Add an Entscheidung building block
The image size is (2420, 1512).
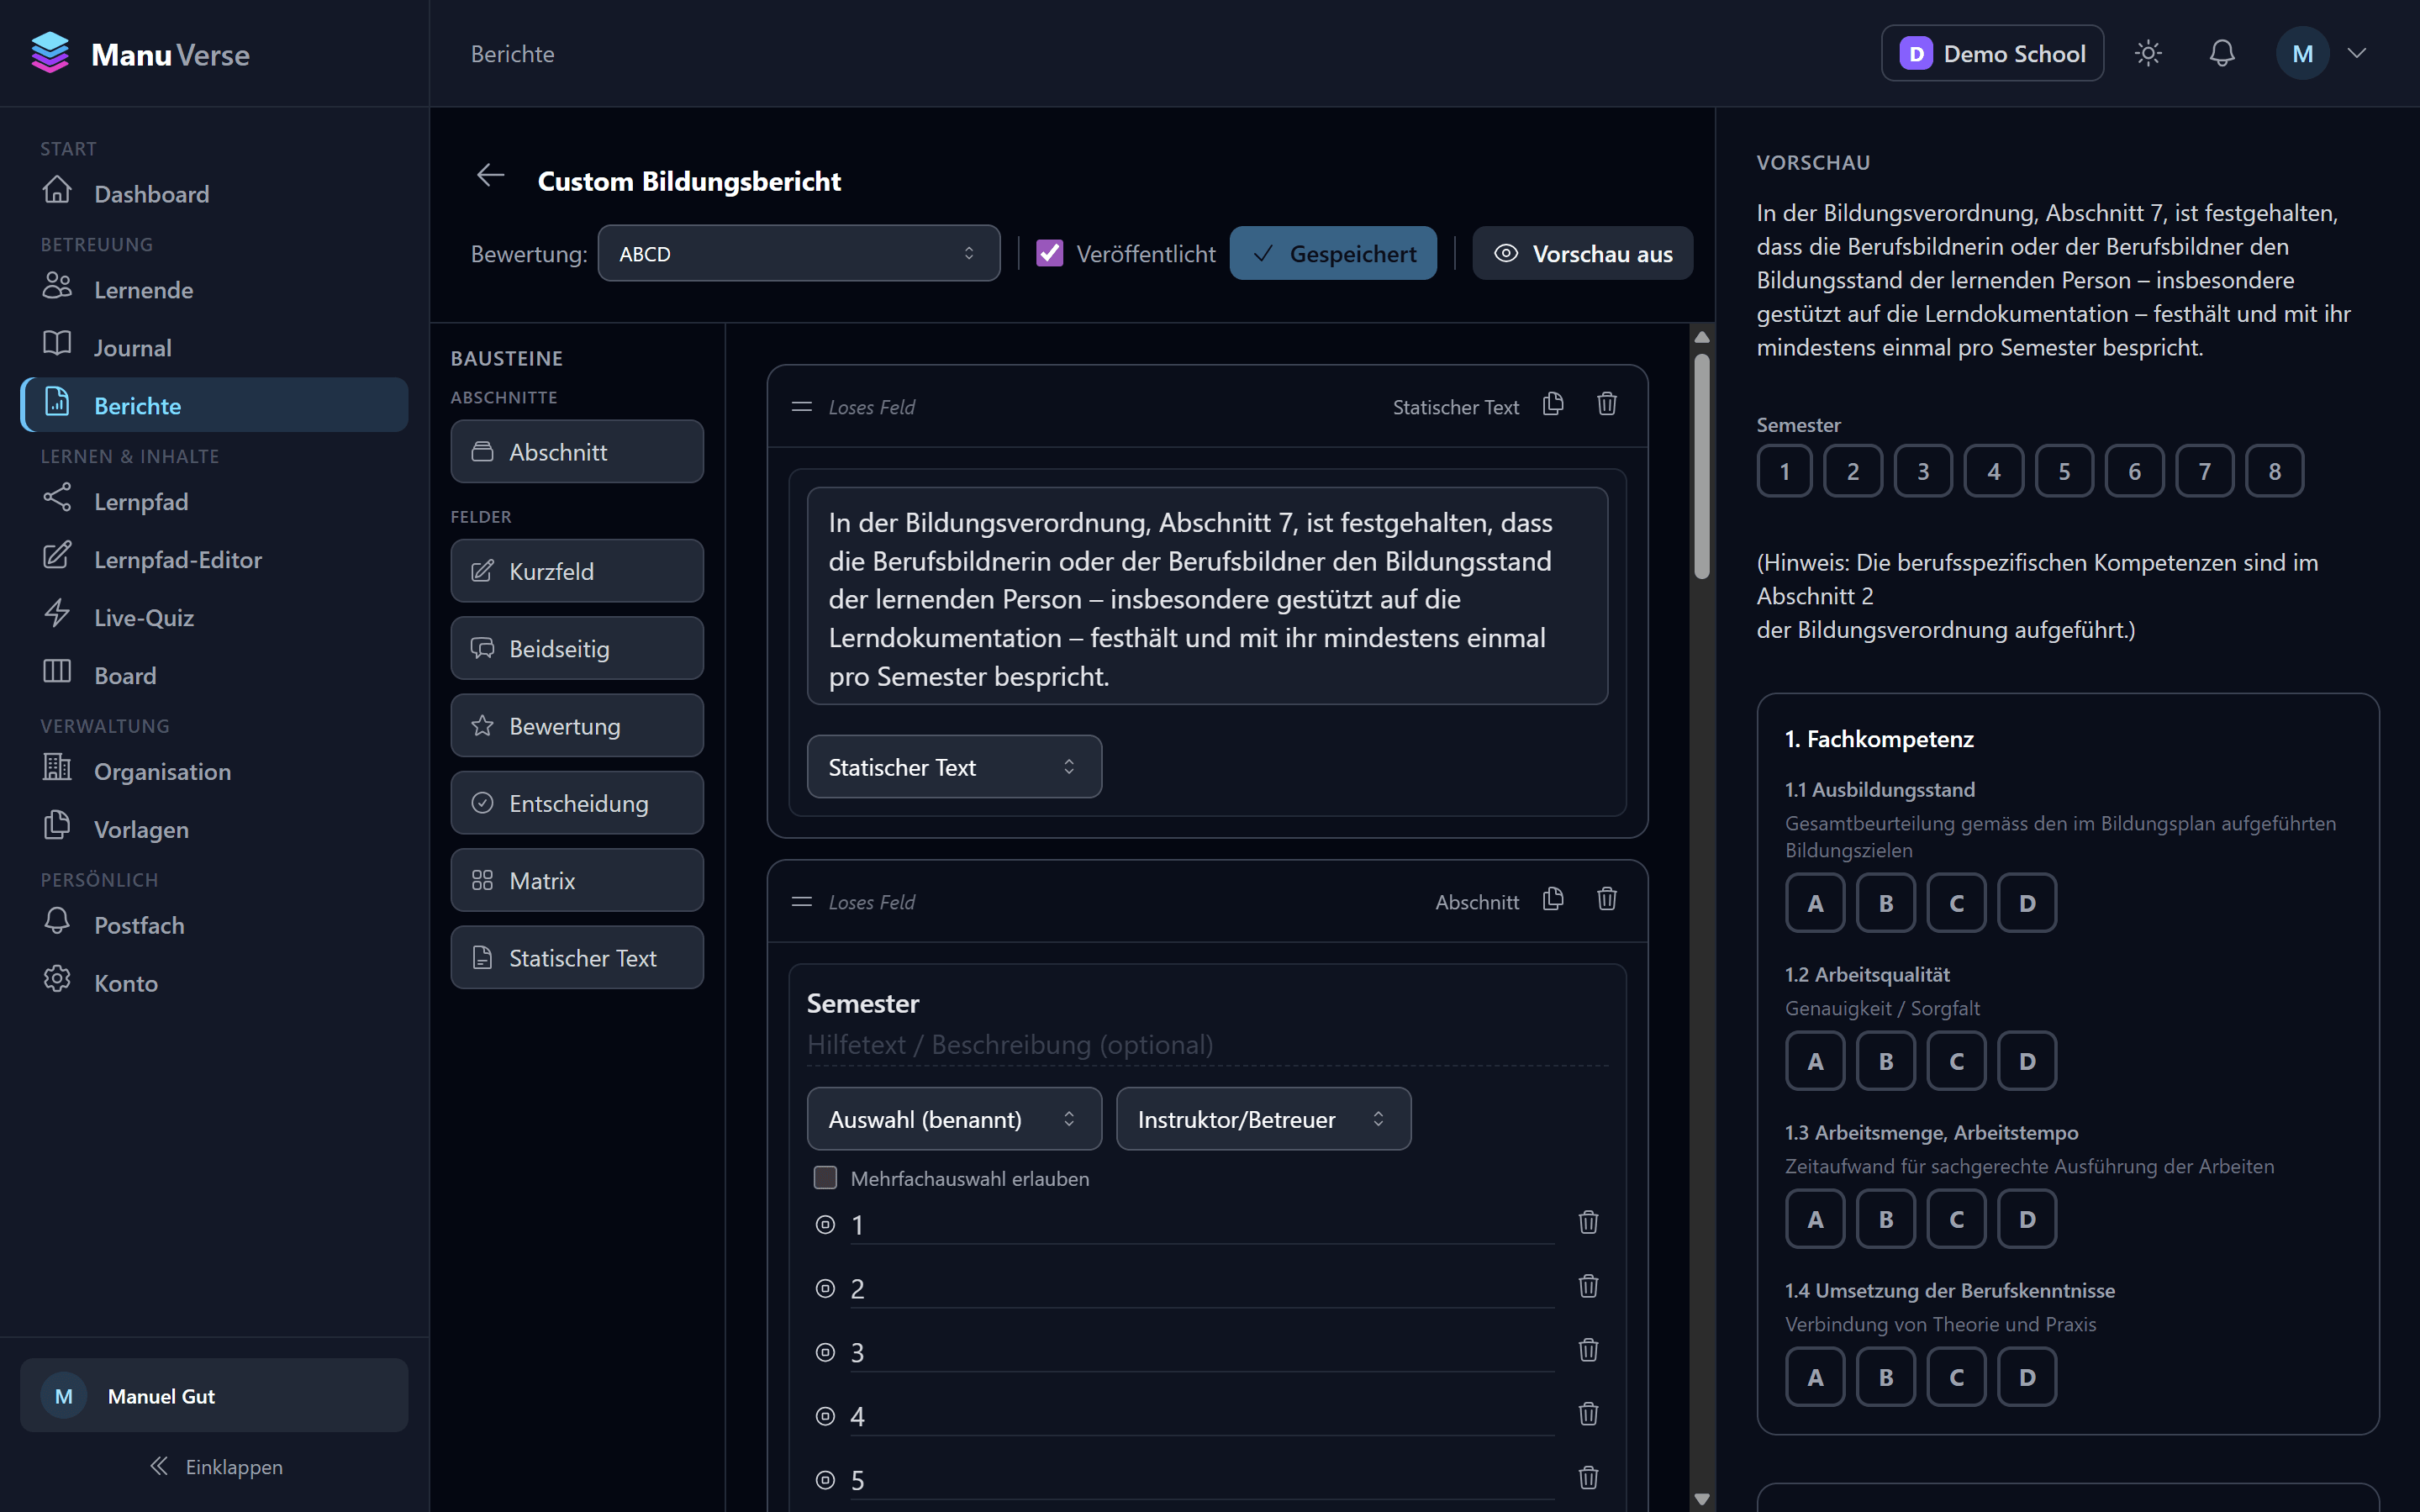point(577,803)
